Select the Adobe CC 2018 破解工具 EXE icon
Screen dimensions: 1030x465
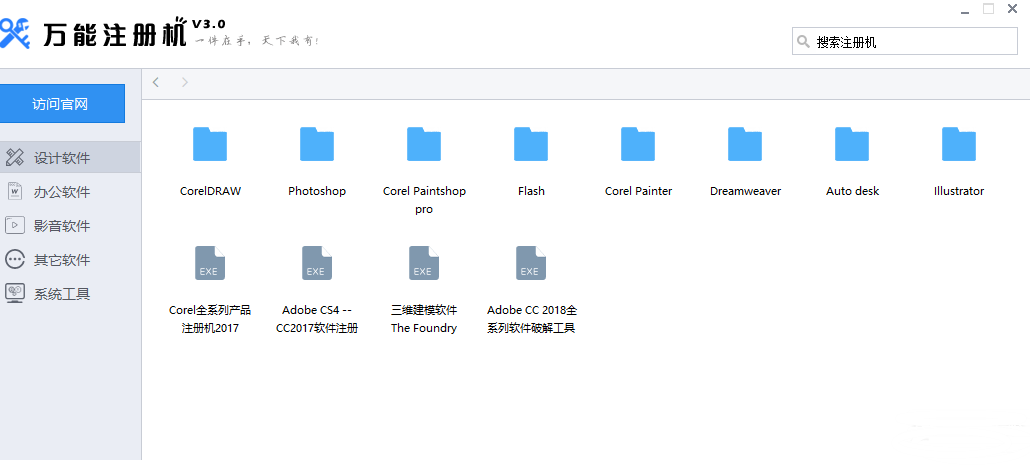pyautogui.click(x=531, y=263)
